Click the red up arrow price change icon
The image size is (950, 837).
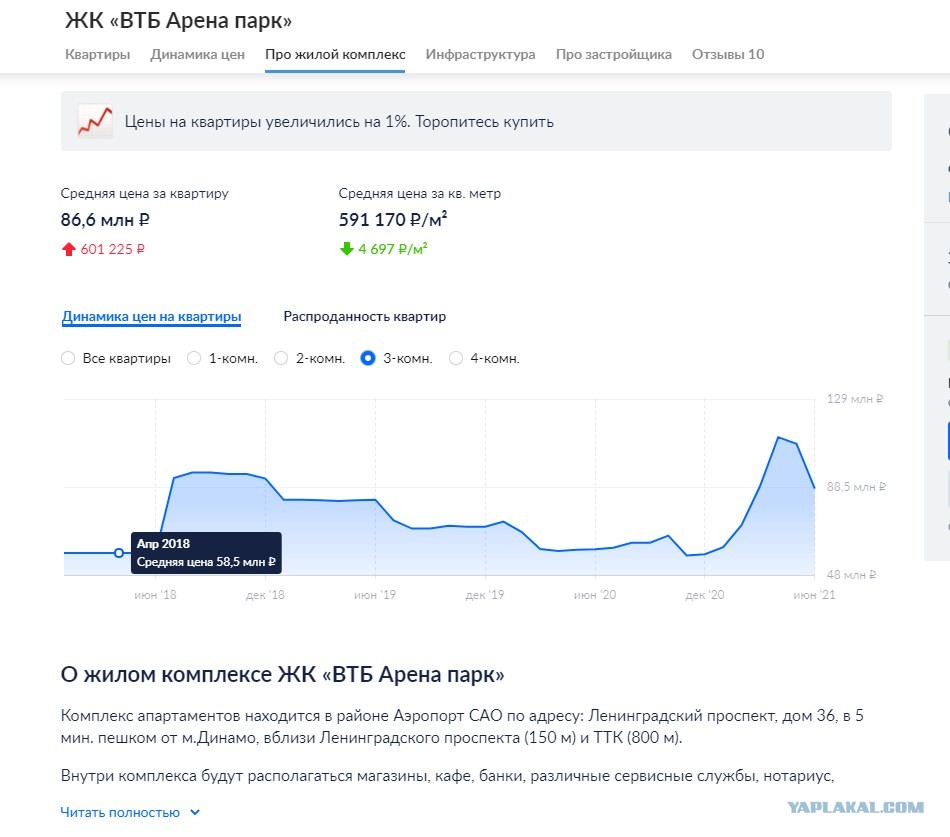(68, 249)
